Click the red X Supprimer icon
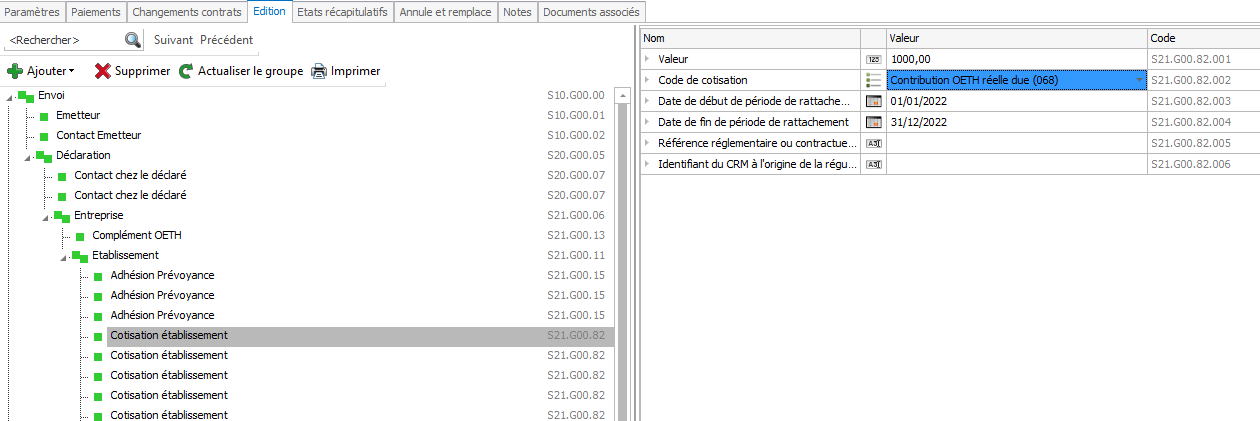Image resolution: width=1260 pixels, height=421 pixels. [x=102, y=71]
